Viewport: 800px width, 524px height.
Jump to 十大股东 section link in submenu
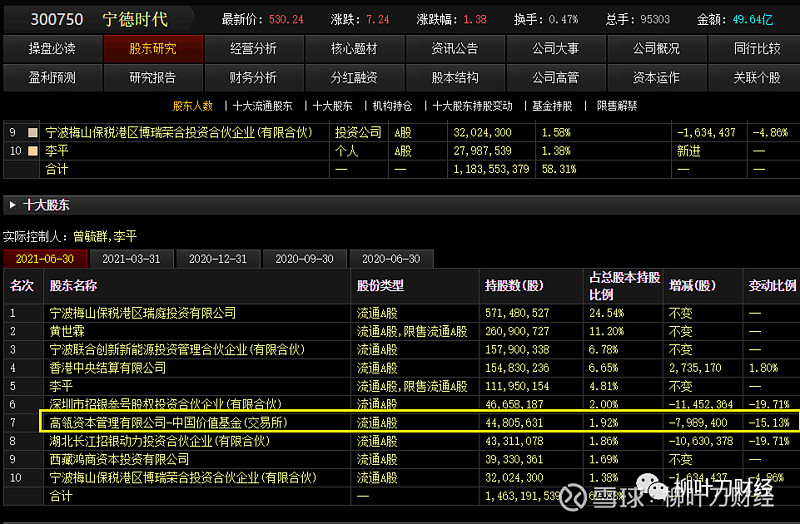[x=332, y=106]
